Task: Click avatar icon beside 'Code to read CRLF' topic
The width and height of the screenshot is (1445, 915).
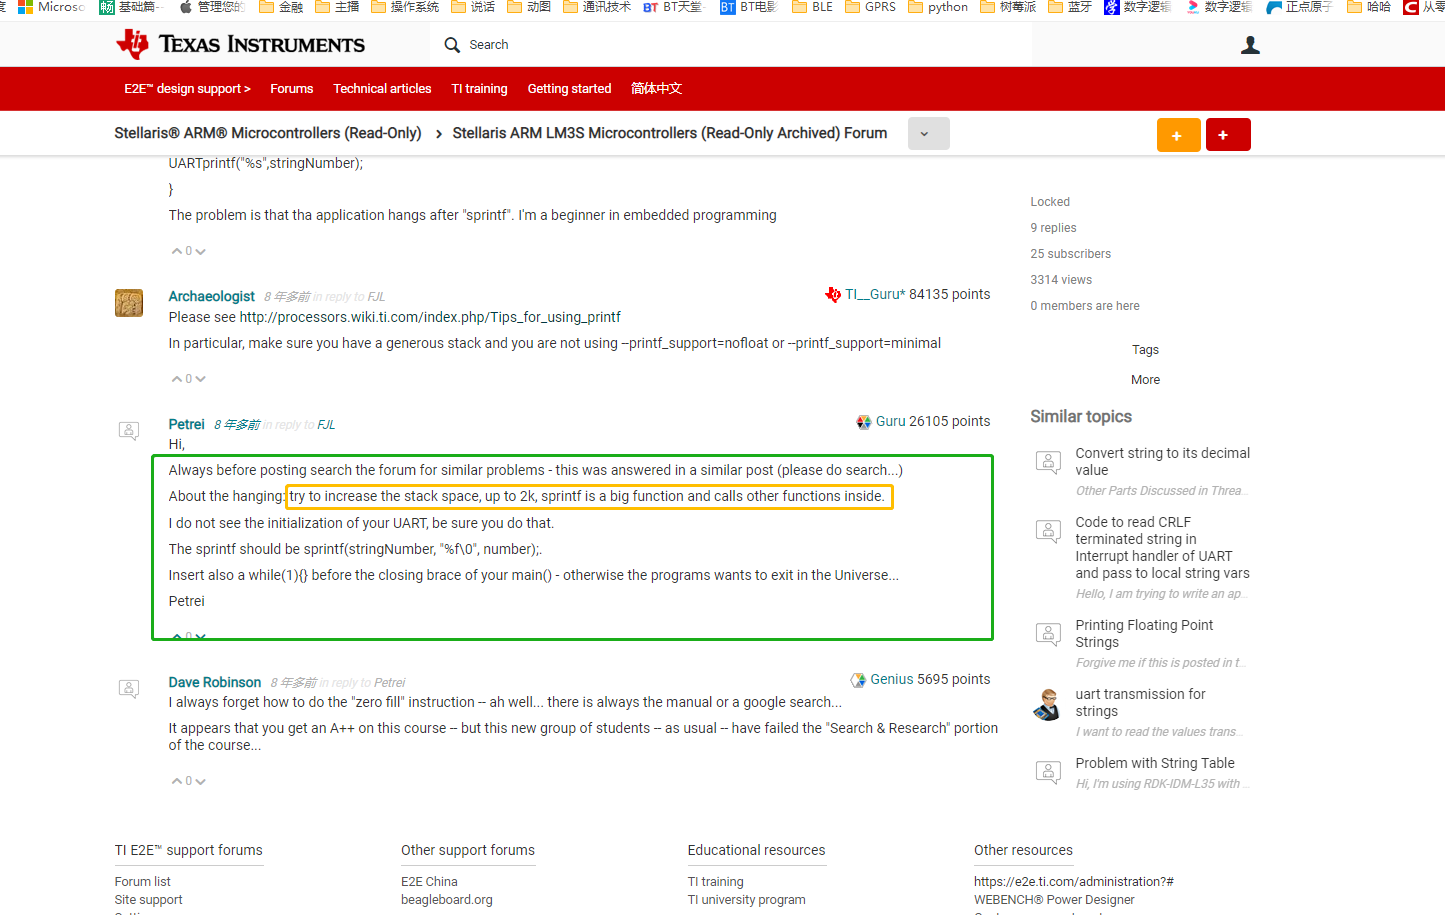Action: tap(1048, 530)
